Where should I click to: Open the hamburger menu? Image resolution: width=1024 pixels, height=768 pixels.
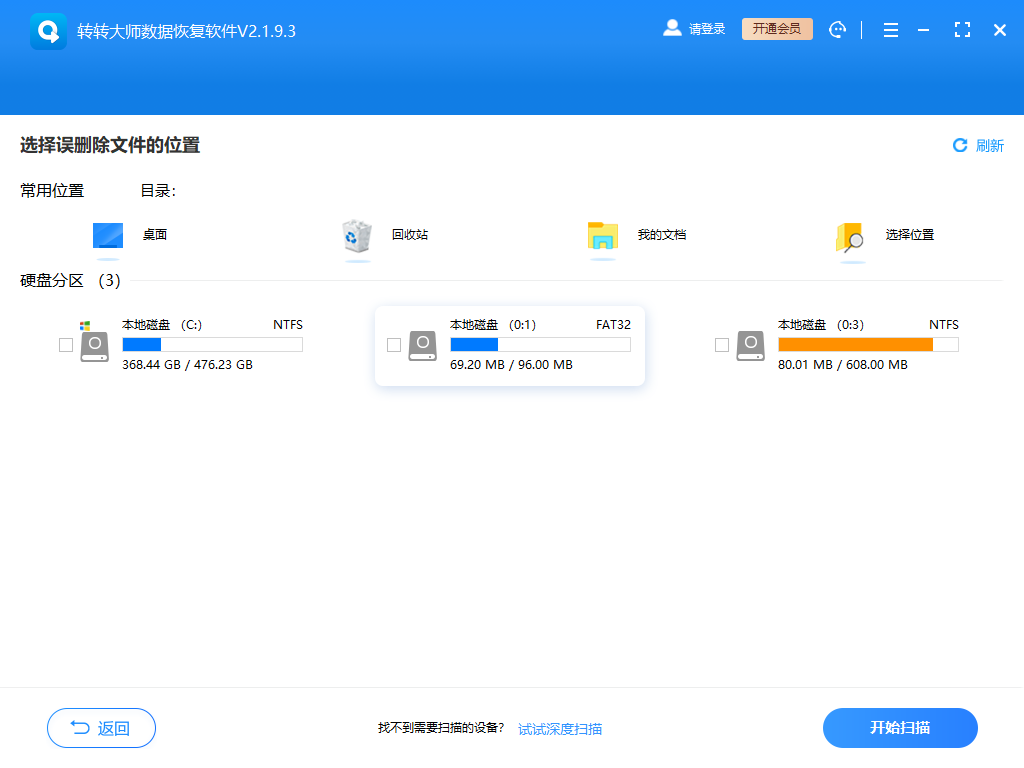tap(890, 29)
